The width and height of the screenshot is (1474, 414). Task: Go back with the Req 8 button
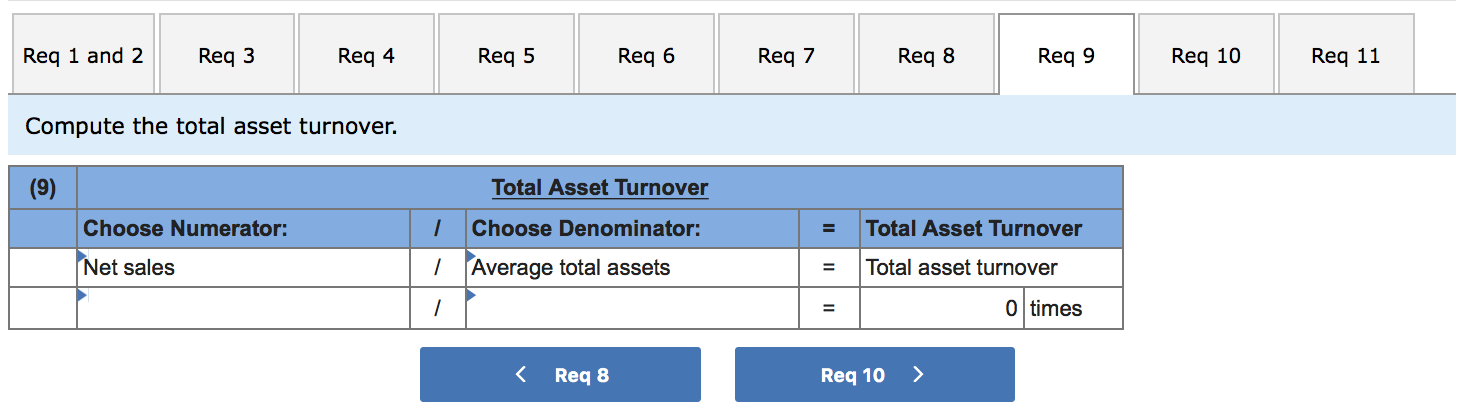pos(560,375)
